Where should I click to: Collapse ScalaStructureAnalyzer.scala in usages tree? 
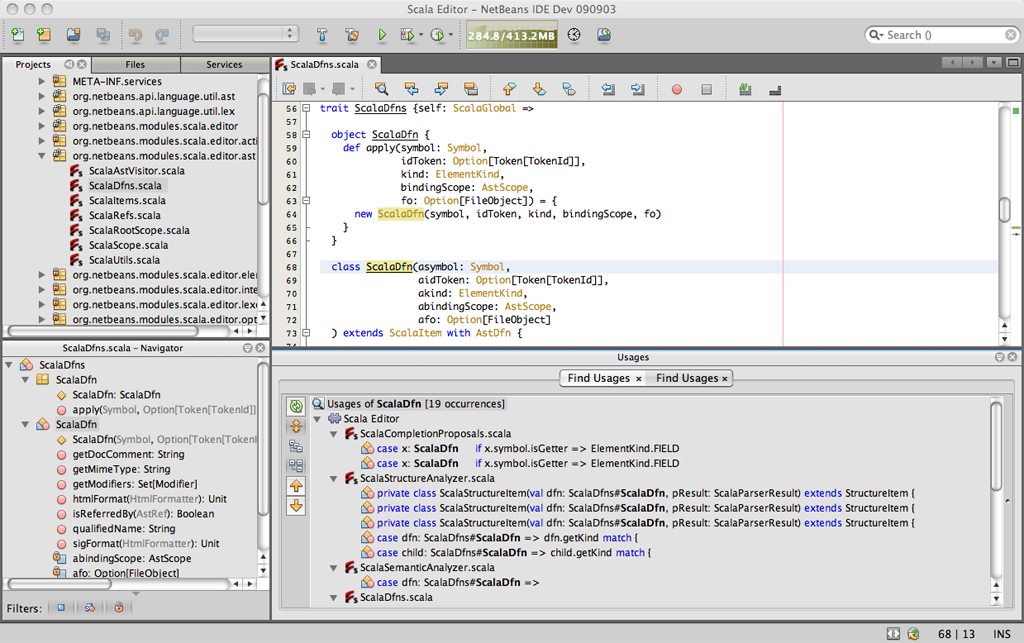(333, 478)
